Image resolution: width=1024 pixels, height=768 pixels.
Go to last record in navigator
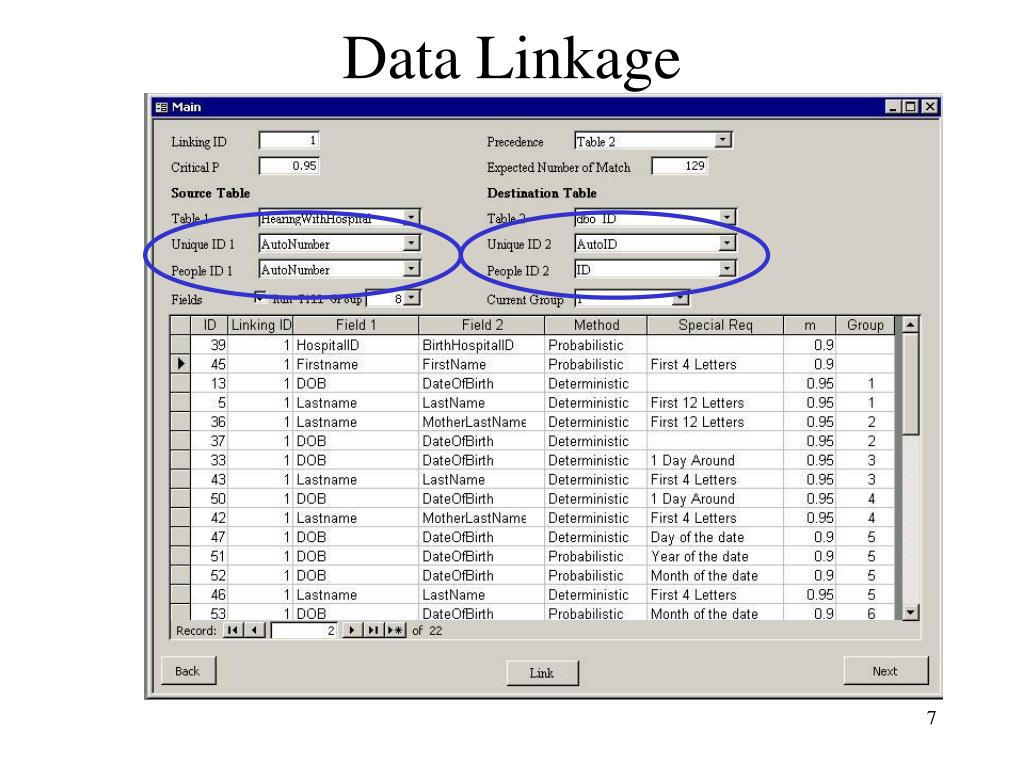pyautogui.click(x=373, y=630)
